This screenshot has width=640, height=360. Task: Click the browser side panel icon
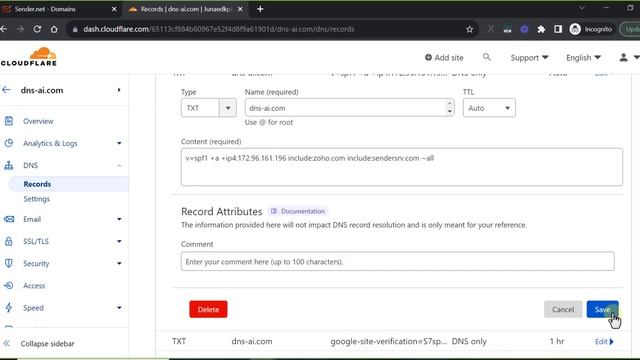click(558, 29)
